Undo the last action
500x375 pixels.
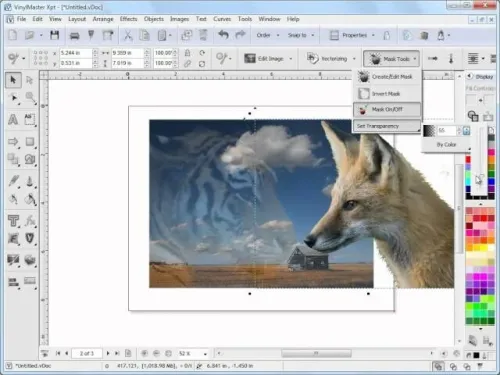tap(224, 35)
